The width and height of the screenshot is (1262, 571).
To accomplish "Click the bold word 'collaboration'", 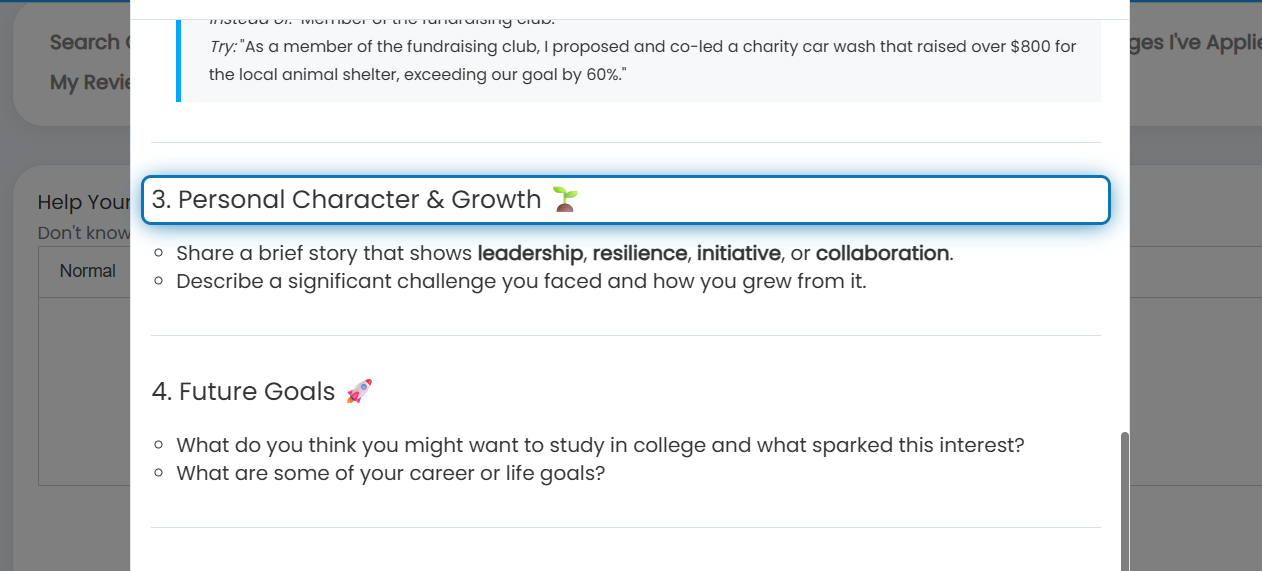I will pos(882,253).
